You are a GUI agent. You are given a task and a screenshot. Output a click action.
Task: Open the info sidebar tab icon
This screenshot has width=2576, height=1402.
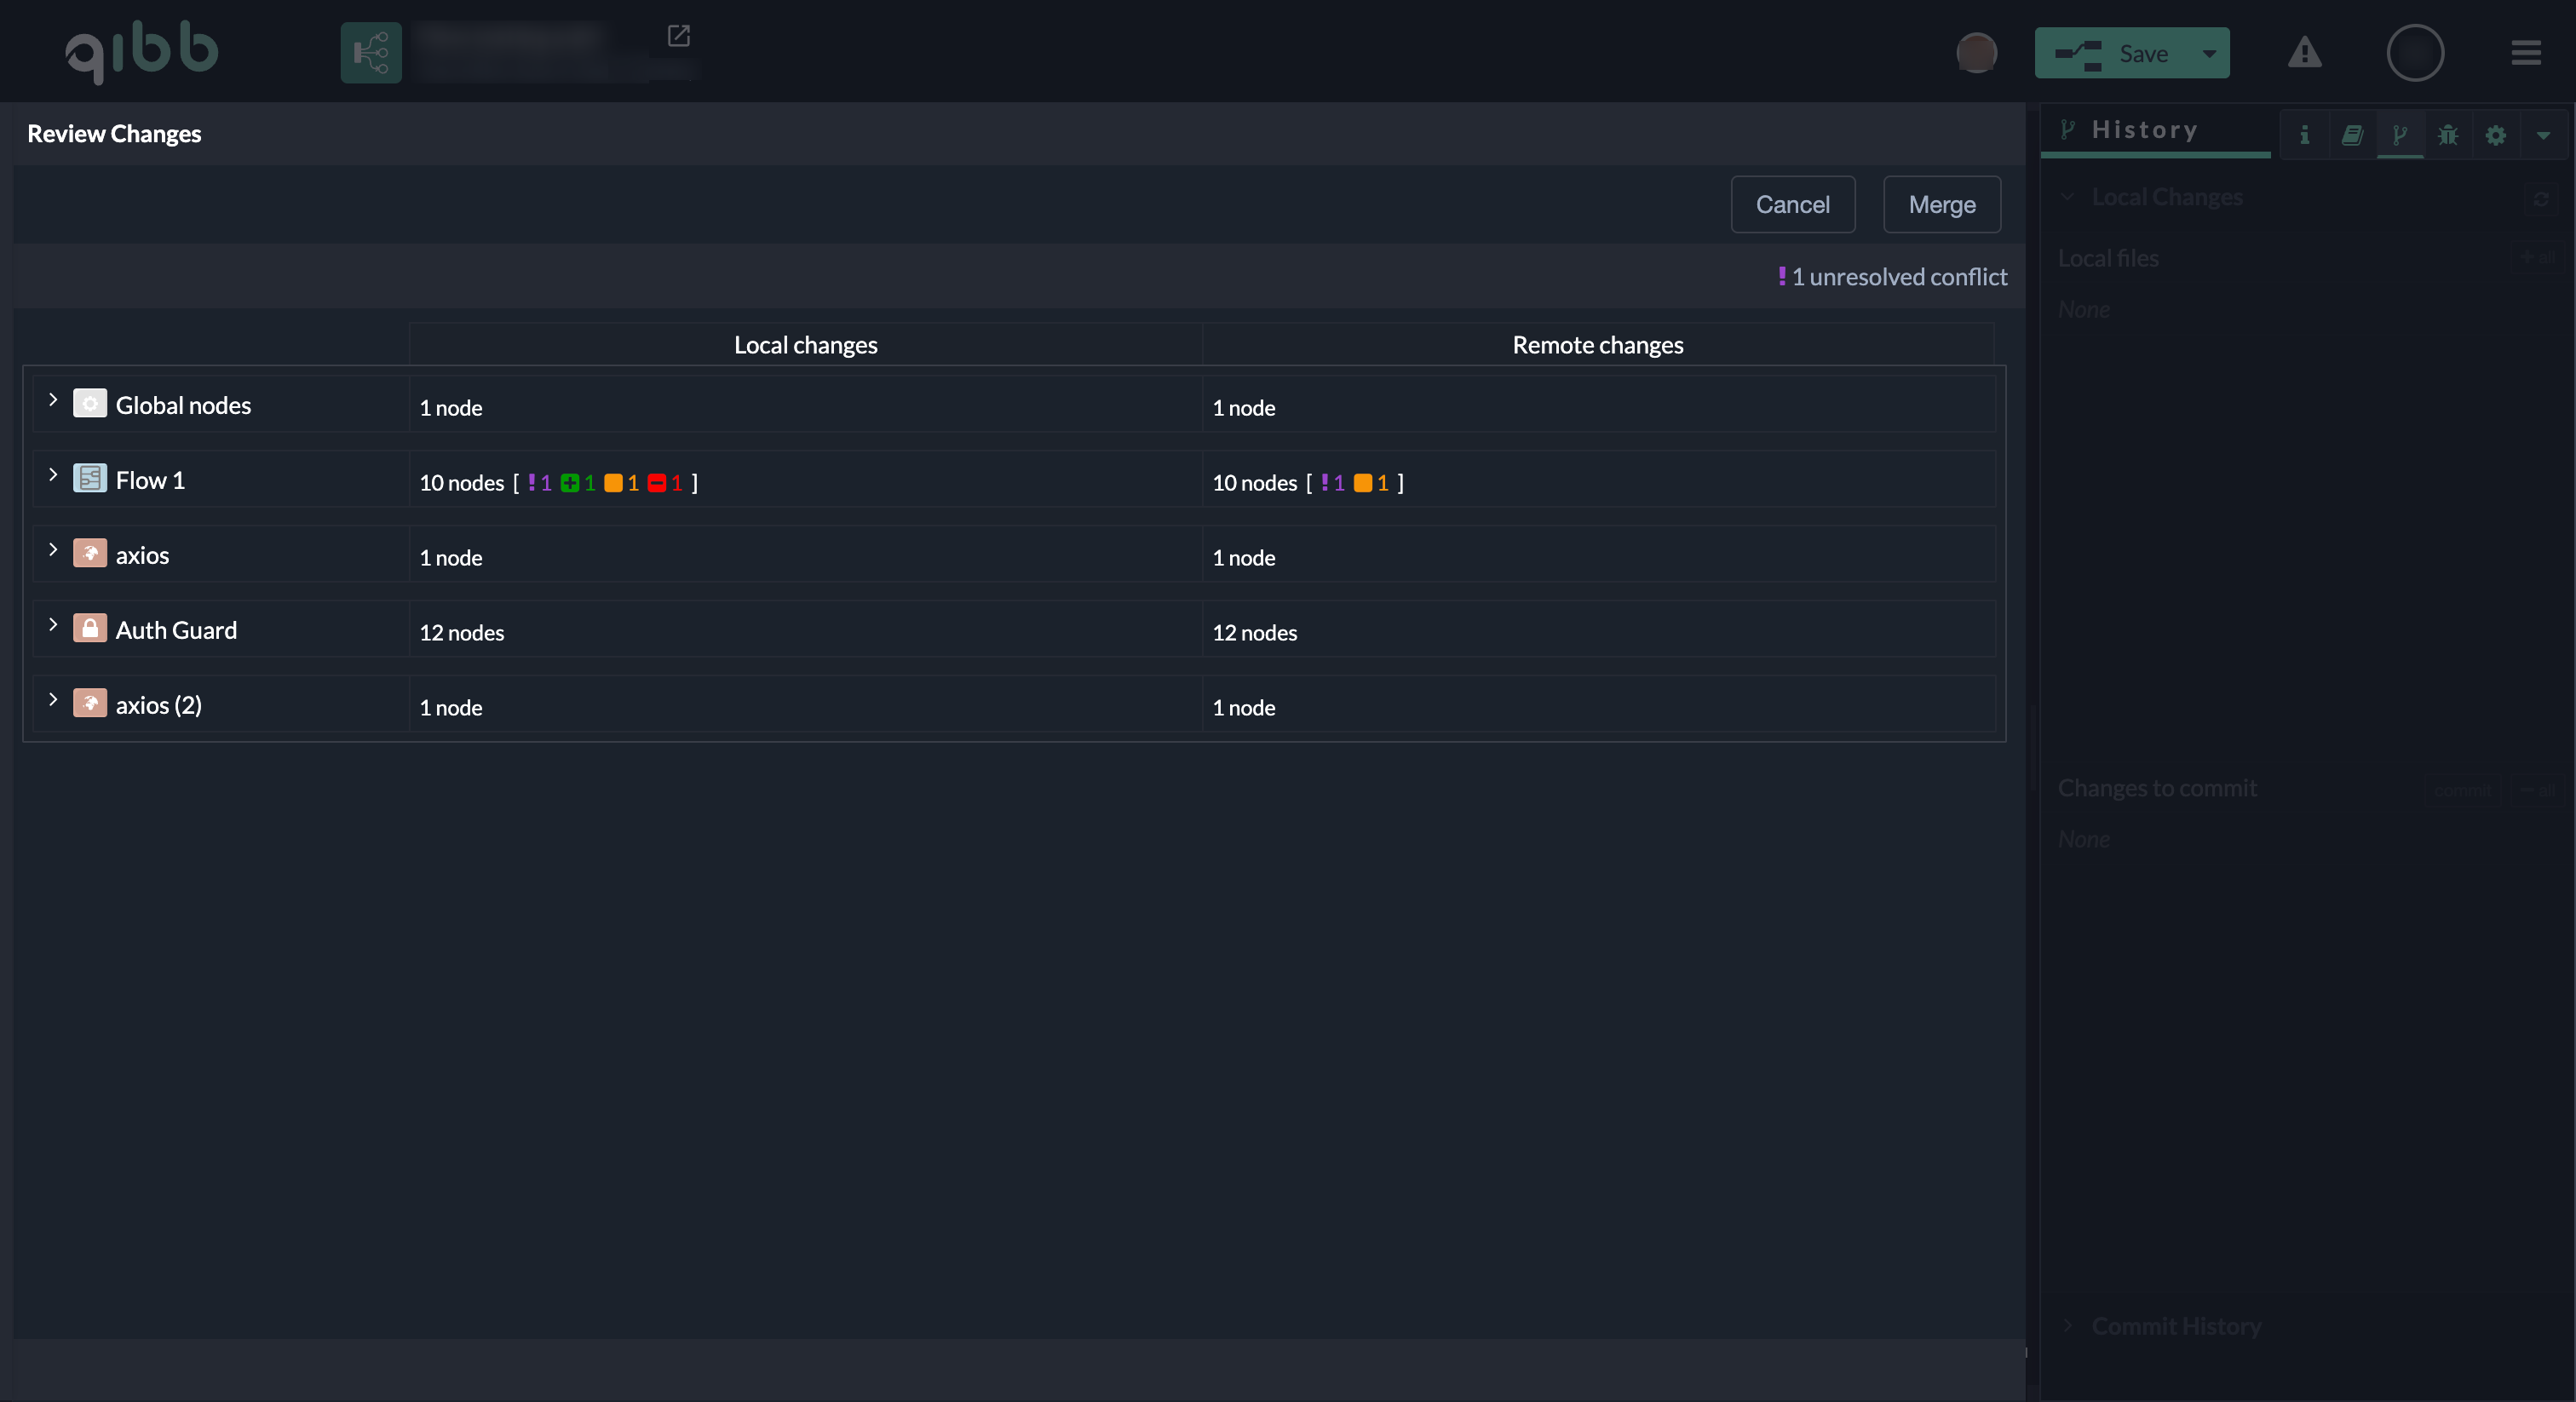coord(2304,135)
